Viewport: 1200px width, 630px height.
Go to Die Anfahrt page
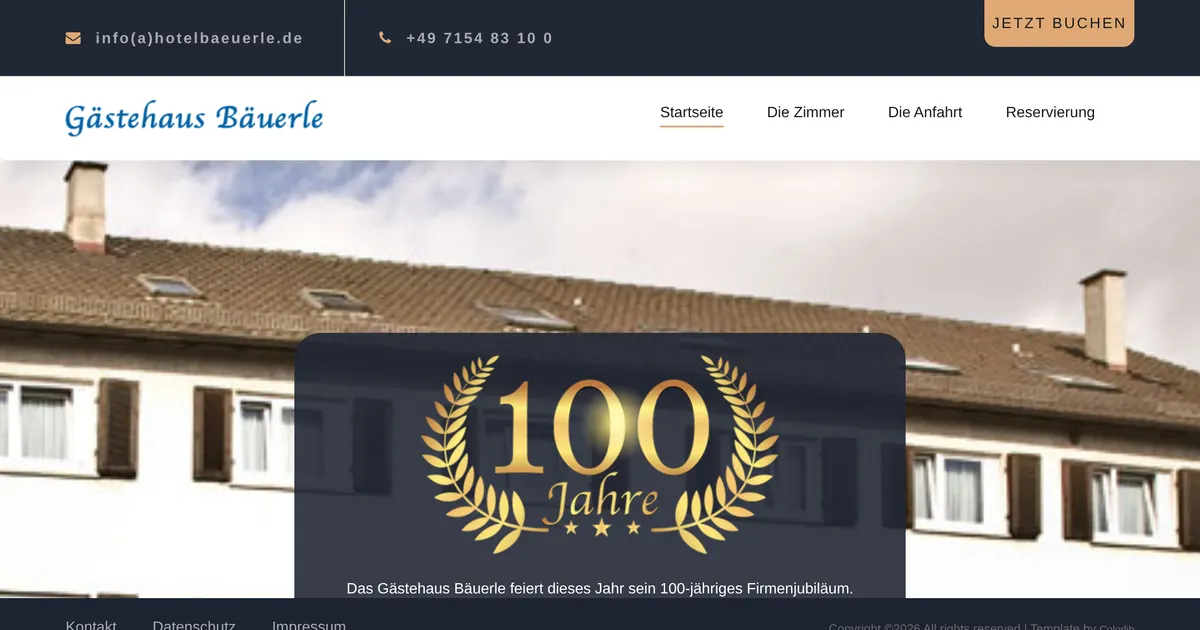925,112
